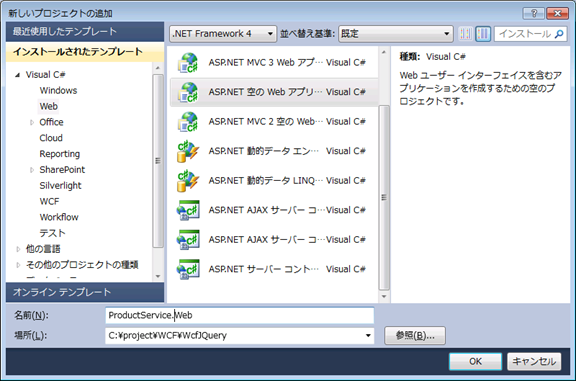This screenshot has height=381, width=576.
Task: Open the オンライン テンプレート section
Action: (x=85, y=292)
